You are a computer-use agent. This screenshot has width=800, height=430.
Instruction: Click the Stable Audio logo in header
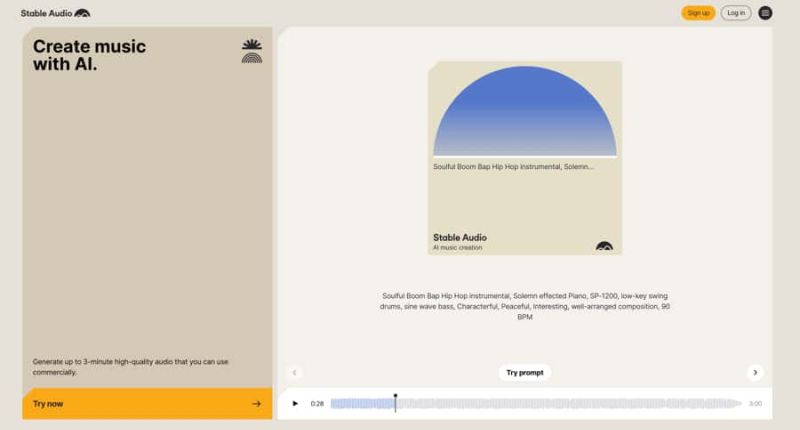[55, 13]
